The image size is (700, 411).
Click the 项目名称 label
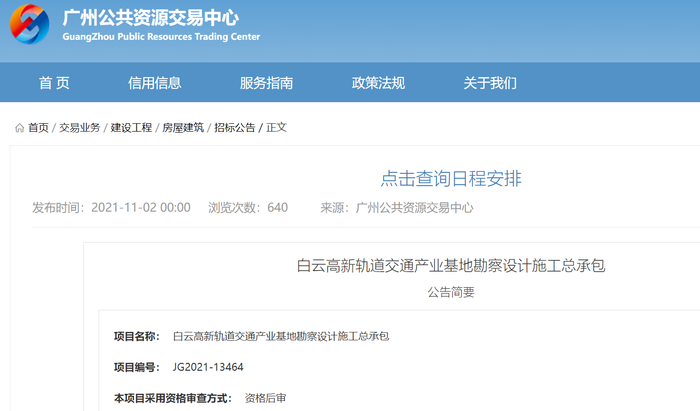point(137,336)
